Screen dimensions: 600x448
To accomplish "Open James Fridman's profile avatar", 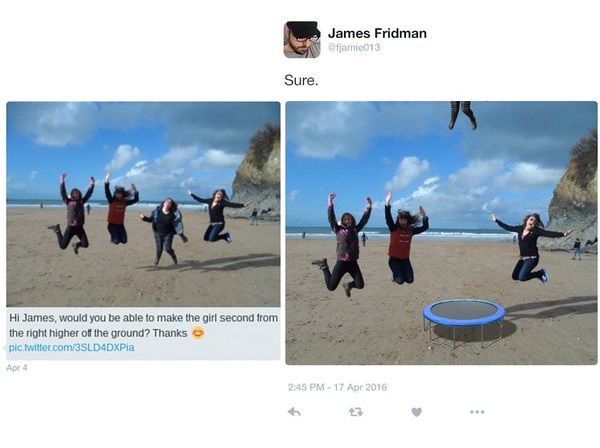I will [302, 40].
